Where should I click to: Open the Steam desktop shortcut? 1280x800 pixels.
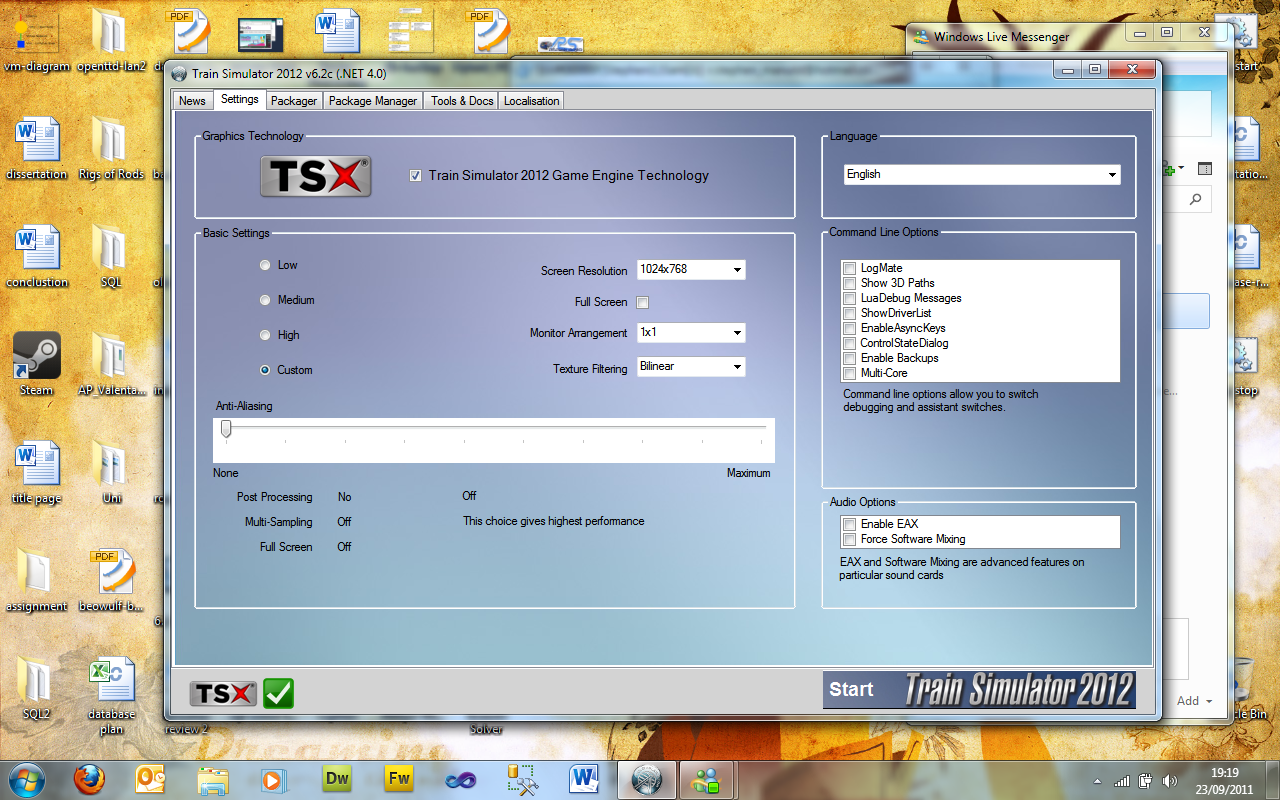37,356
